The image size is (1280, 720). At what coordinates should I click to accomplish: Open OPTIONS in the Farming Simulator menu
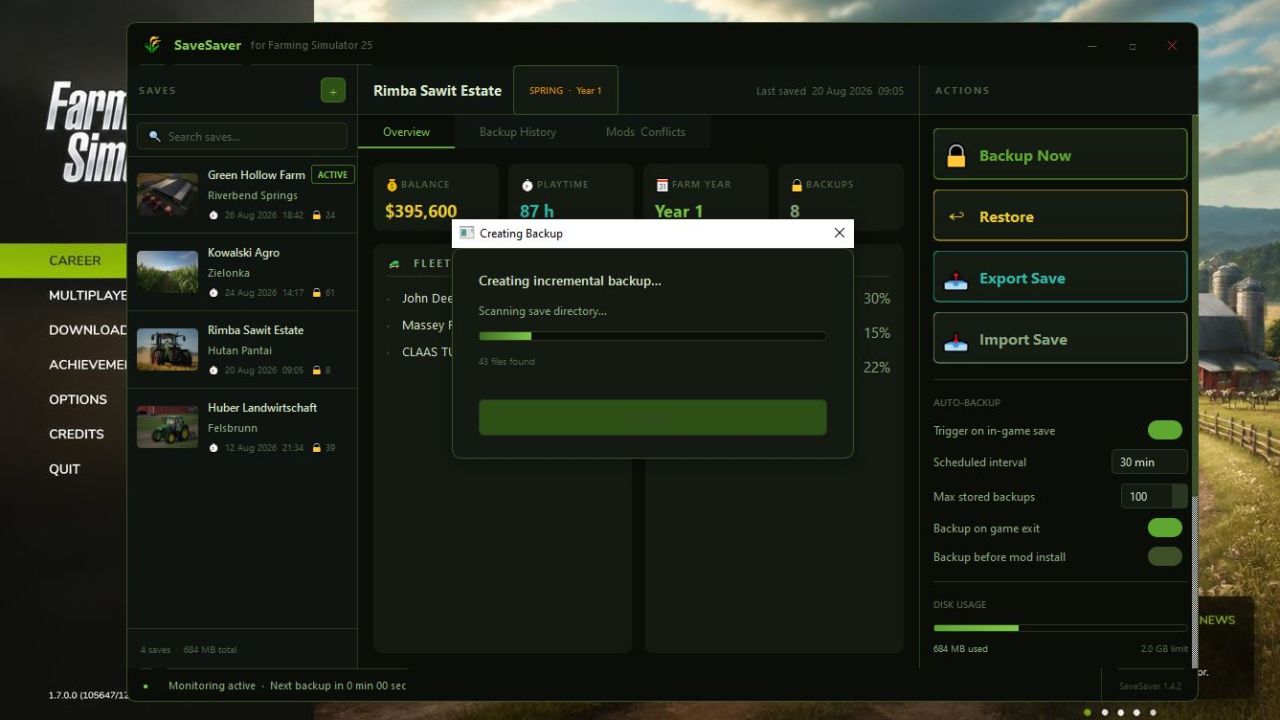pyautogui.click(x=78, y=399)
